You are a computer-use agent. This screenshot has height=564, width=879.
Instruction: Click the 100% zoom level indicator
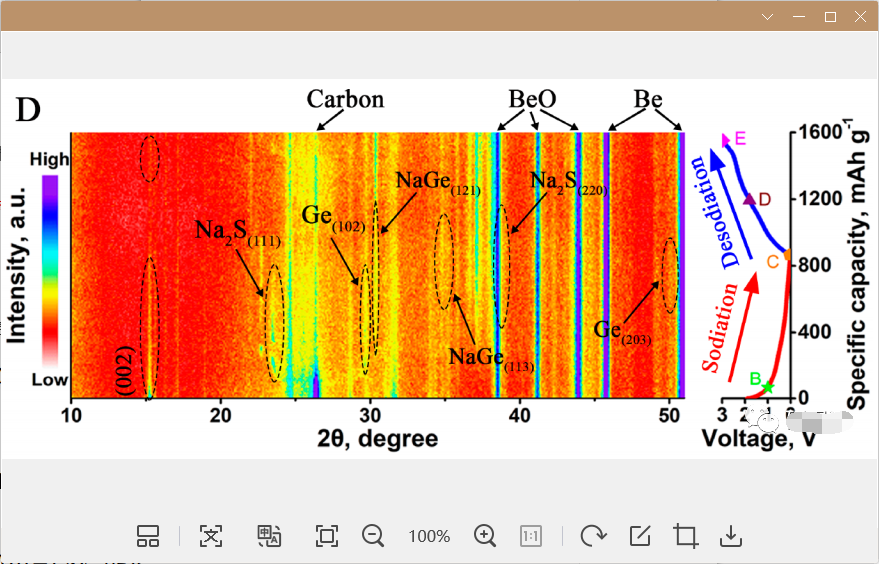click(x=429, y=537)
